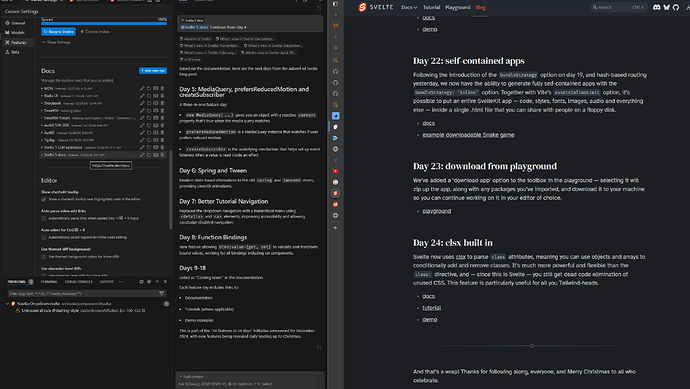Screen dimensions: 690x389
Task: Click the @Svelte 5 docs mention chip
Action: 195,27
